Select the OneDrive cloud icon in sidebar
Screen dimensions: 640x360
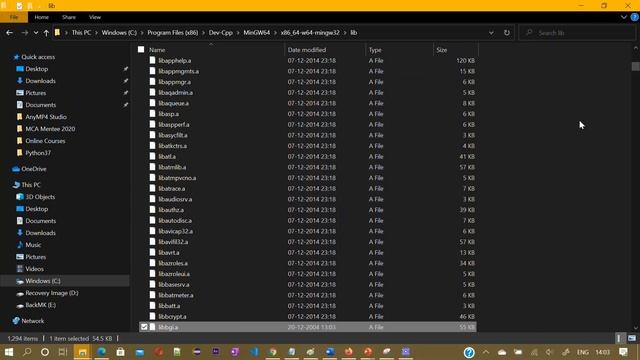tap(16, 169)
